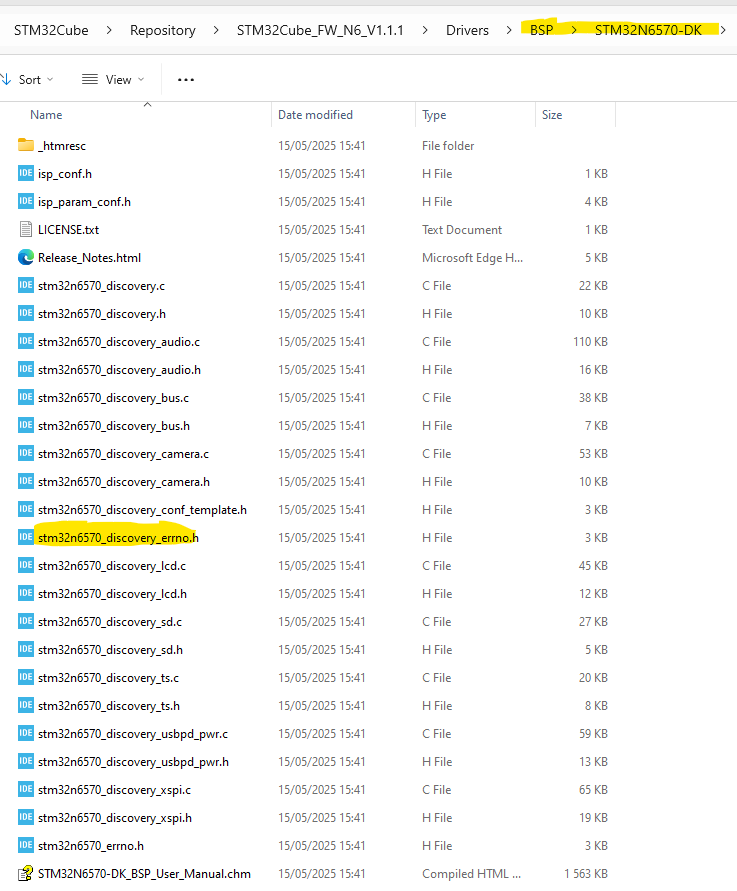Image resolution: width=737 pixels, height=891 pixels.
Task: Click the 'Microsoft Edge H...' type cell
Action: pos(472,257)
